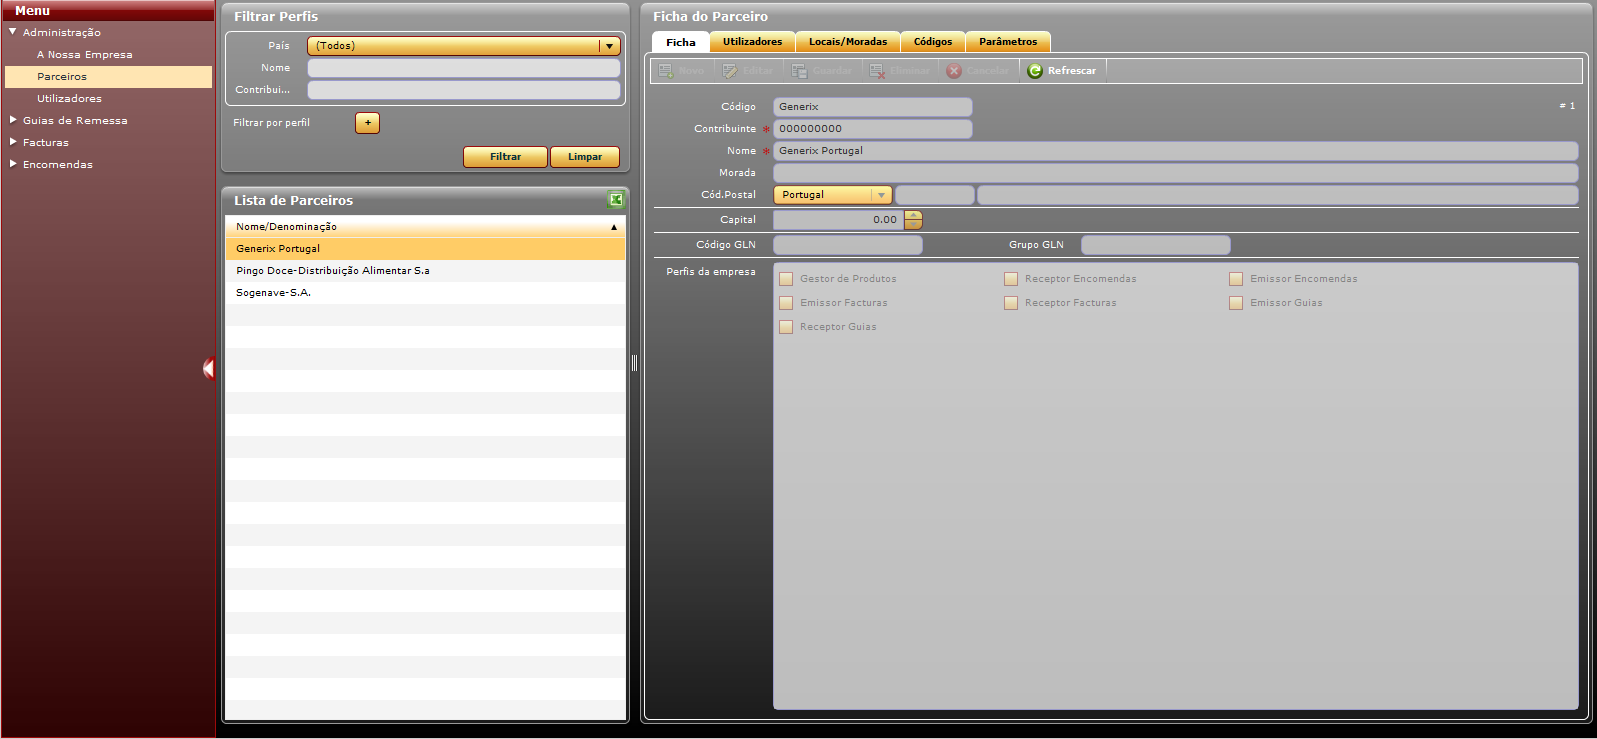1597x739 pixels.
Task: Click the Guardar toolbar button
Action: tap(822, 71)
